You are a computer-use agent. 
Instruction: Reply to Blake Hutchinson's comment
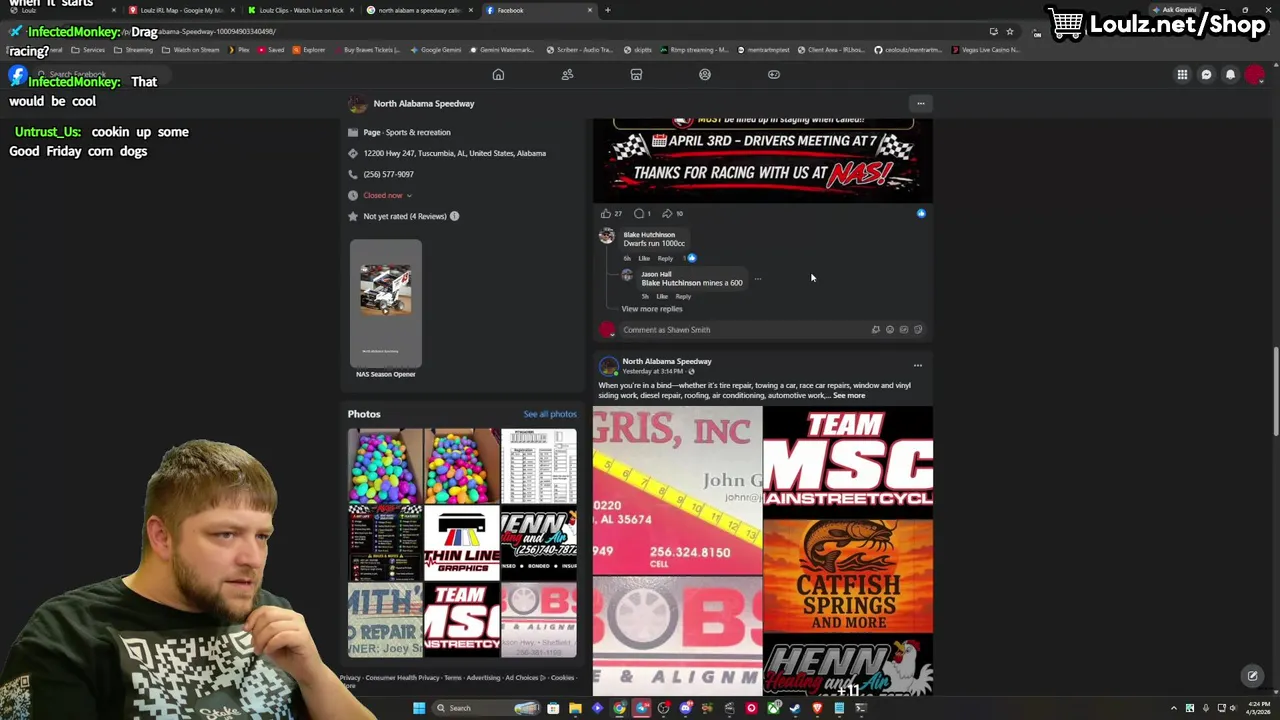click(x=665, y=258)
